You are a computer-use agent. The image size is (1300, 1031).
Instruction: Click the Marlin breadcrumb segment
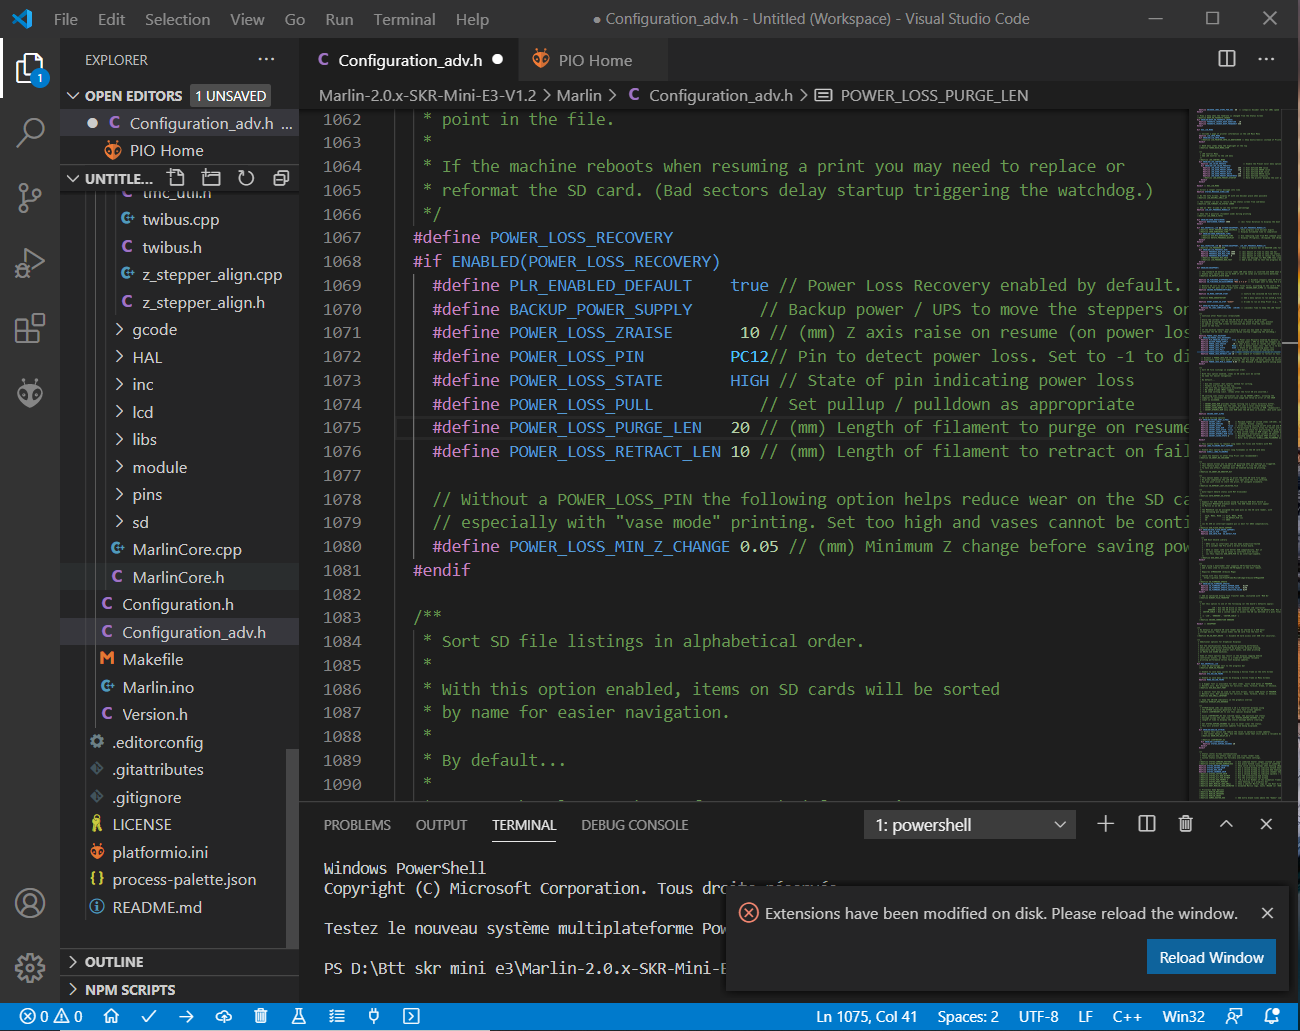pyautogui.click(x=579, y=95)
